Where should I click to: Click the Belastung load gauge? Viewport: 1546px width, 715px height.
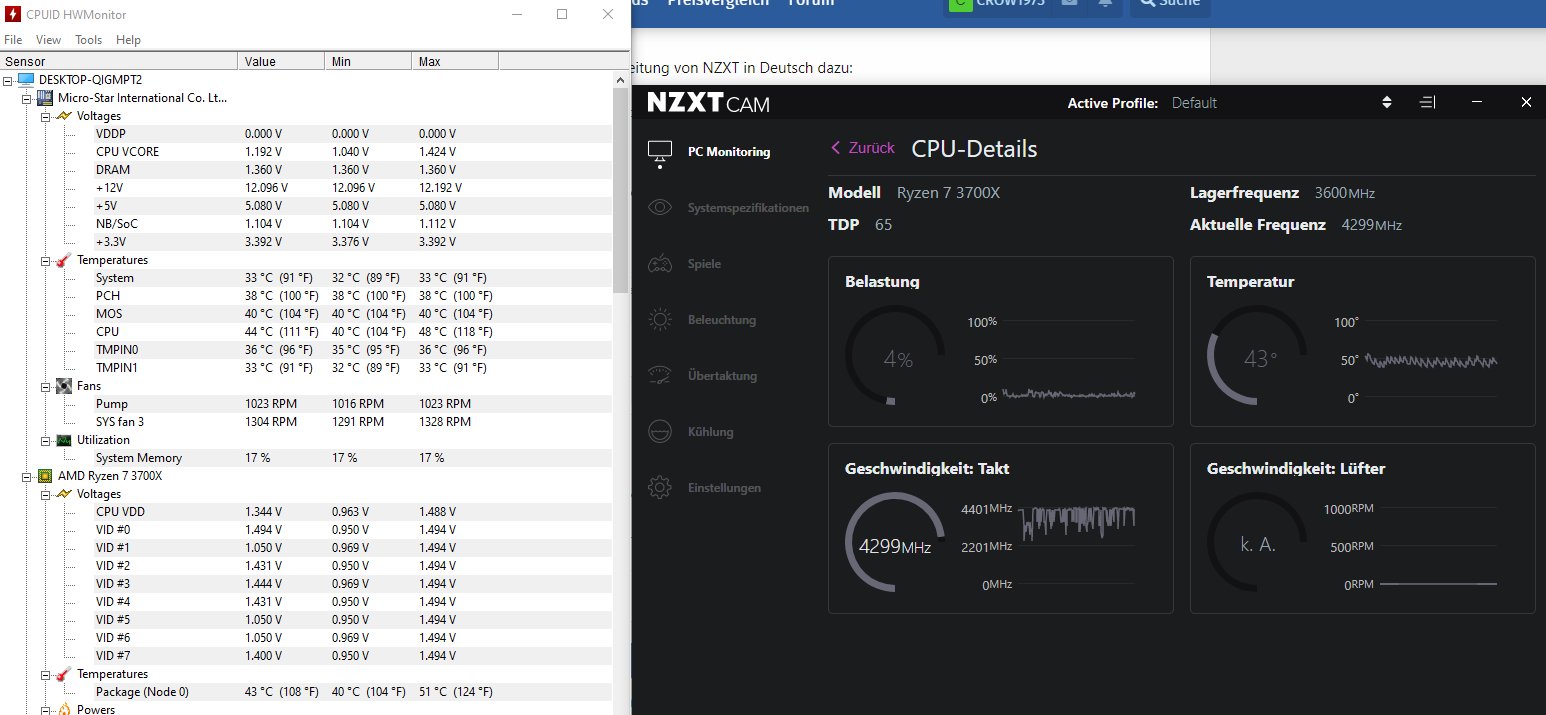[895, 355]
